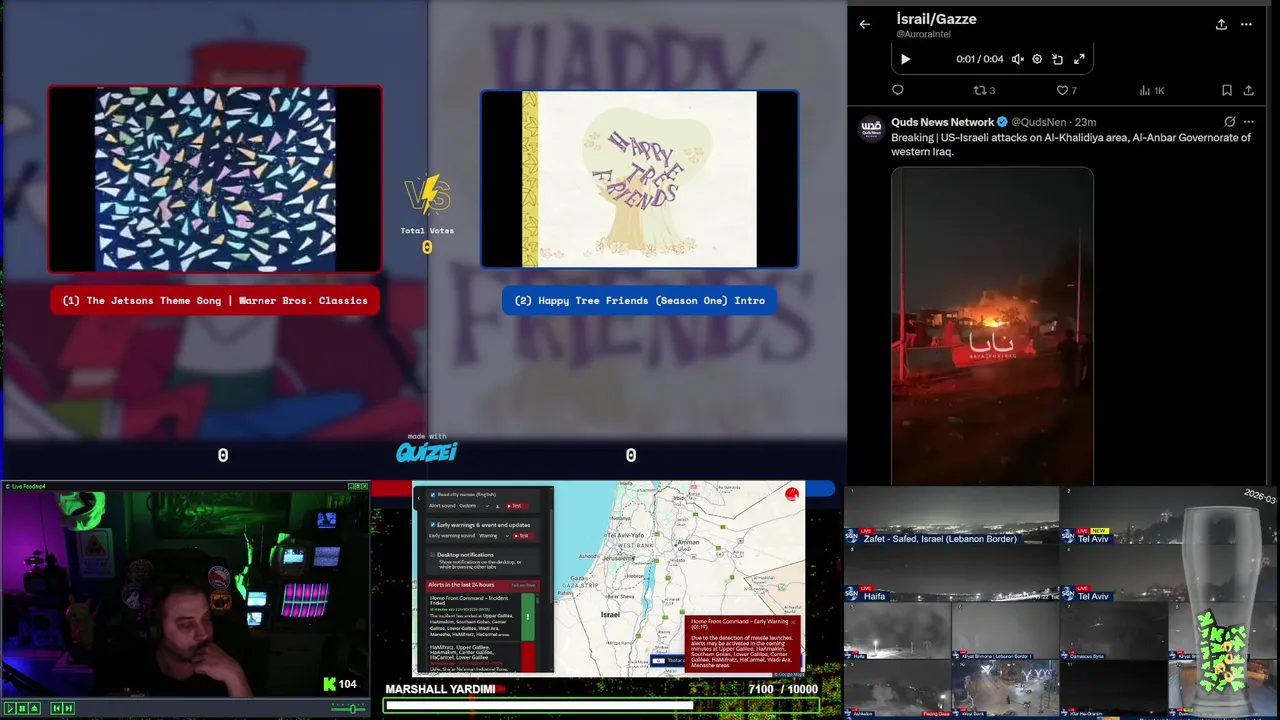This screenshot has width=1280, height=720.
Task: Open Quds News Network profile name
Action: point(942,122)
